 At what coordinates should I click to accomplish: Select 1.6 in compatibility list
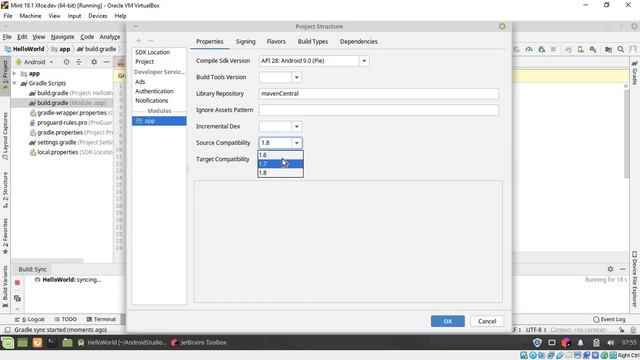[280, 155]
